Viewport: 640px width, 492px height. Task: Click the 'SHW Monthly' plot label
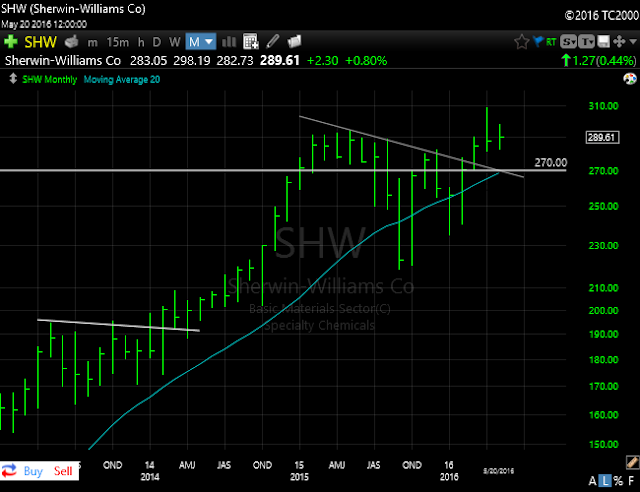coord(49,80)
